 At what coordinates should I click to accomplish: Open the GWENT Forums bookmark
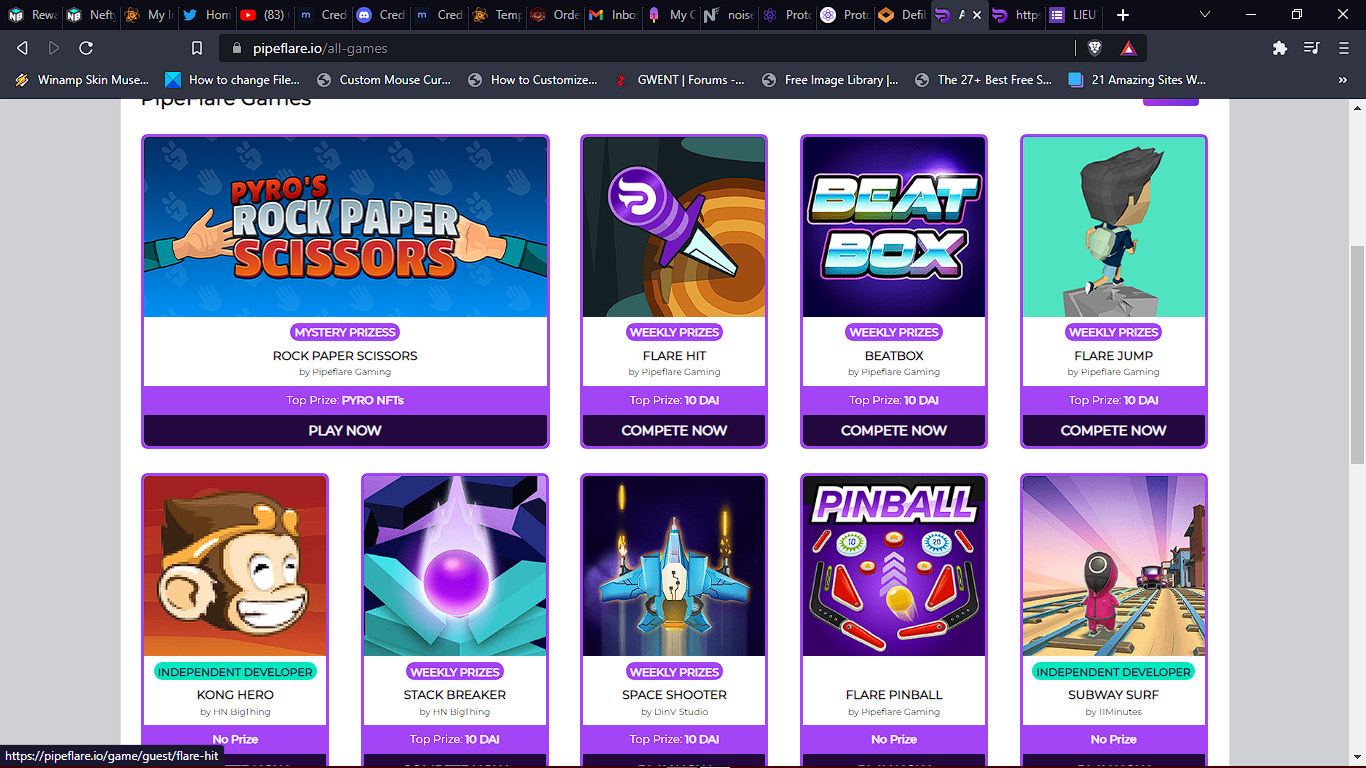(680, 80)
